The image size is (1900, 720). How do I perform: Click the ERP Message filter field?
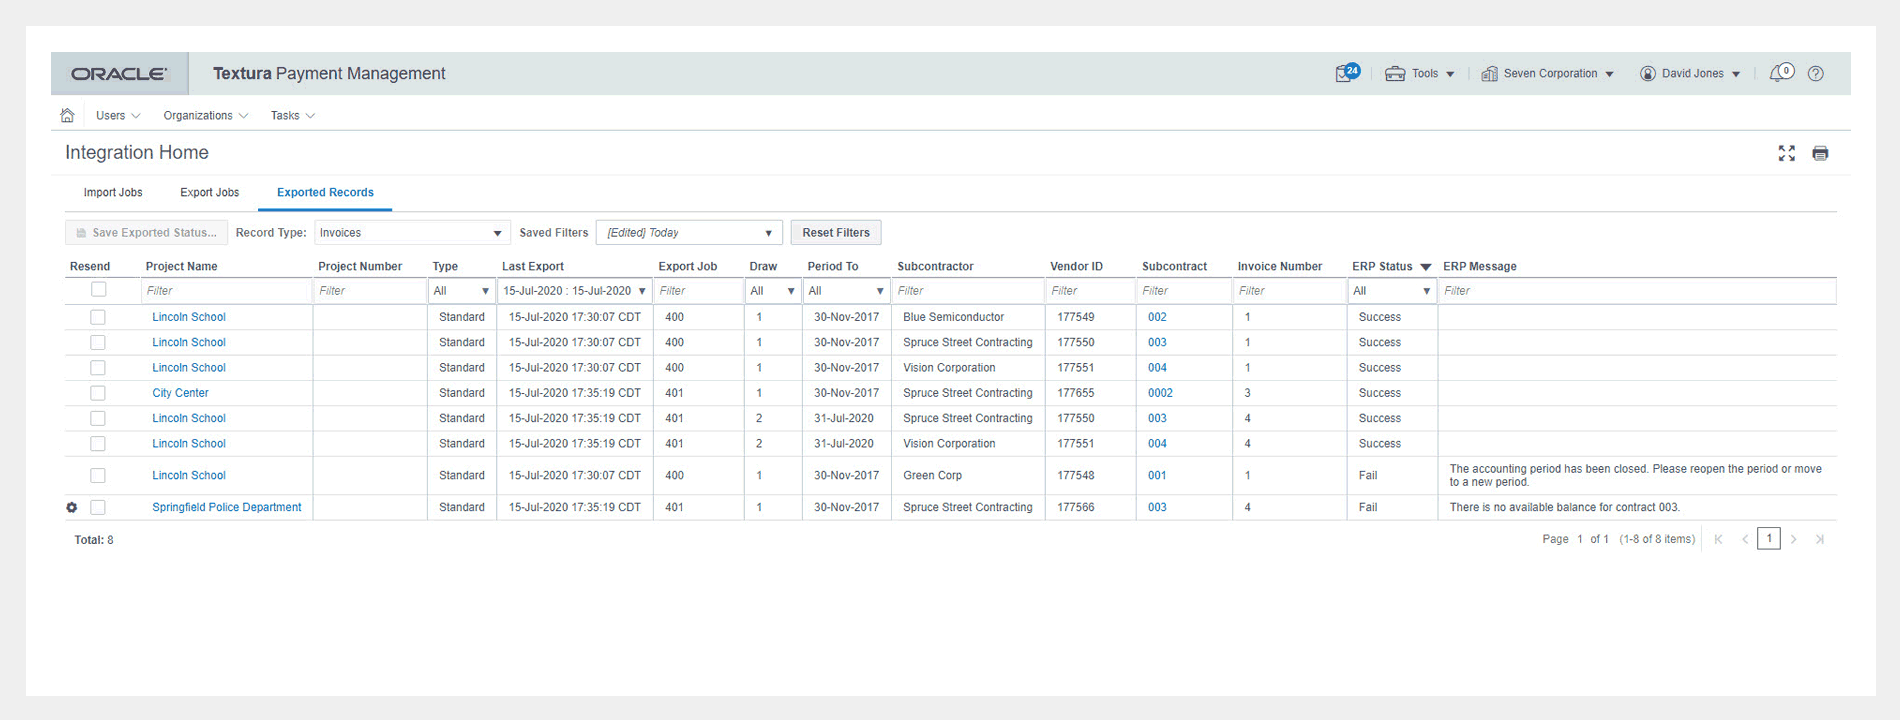[1637, 291]
